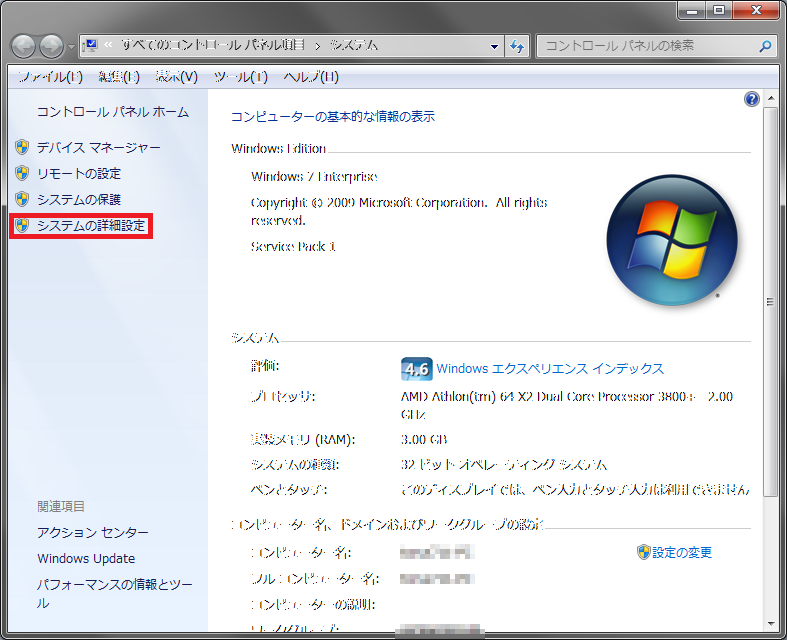Close the System window

point(756,10)
